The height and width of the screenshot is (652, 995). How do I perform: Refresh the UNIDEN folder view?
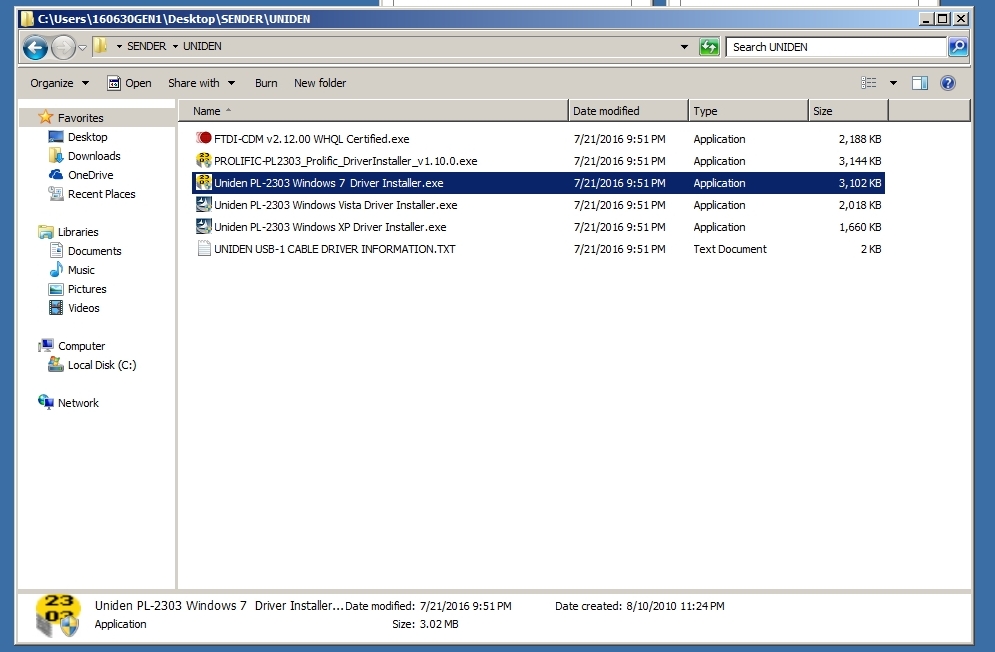pyautogui.click(x=709, y=47)
